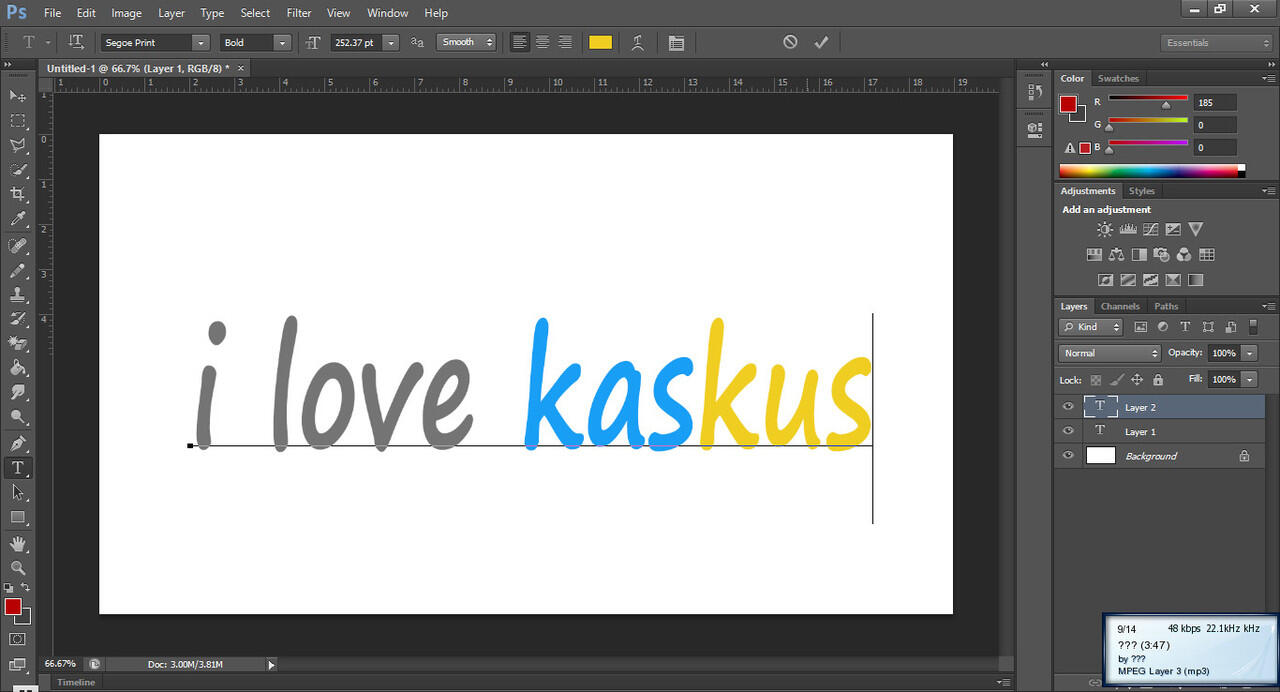Toggle lock transparent pixels
The image size is (1280, 692).
(1096, 380)
